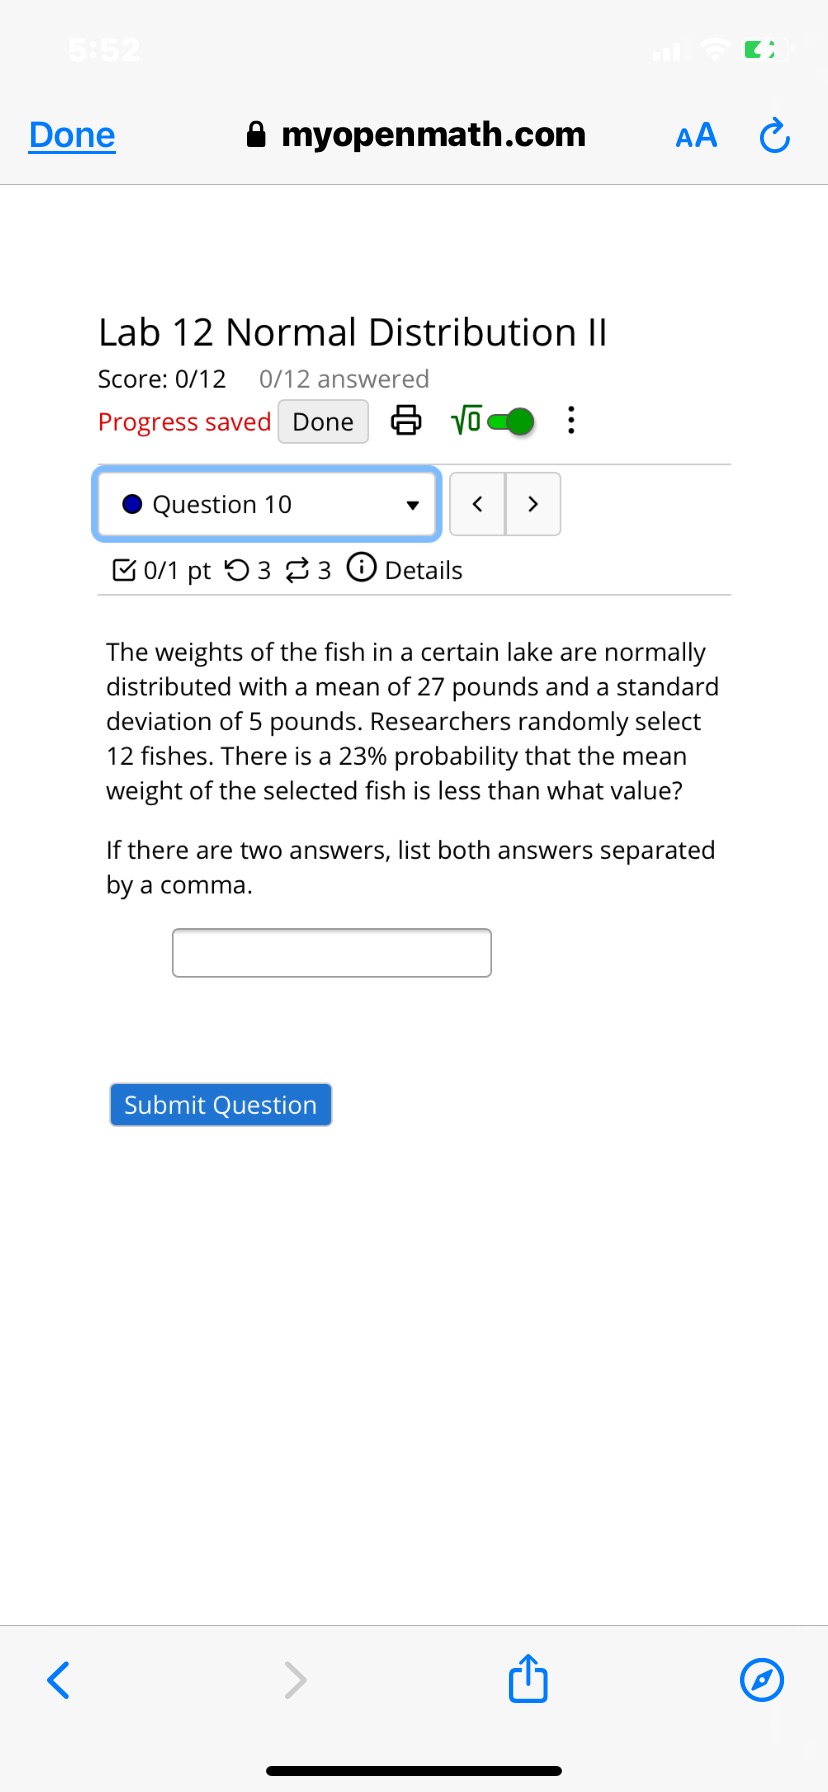Open the print view icon
The image size is (828, 1792).
405,420
